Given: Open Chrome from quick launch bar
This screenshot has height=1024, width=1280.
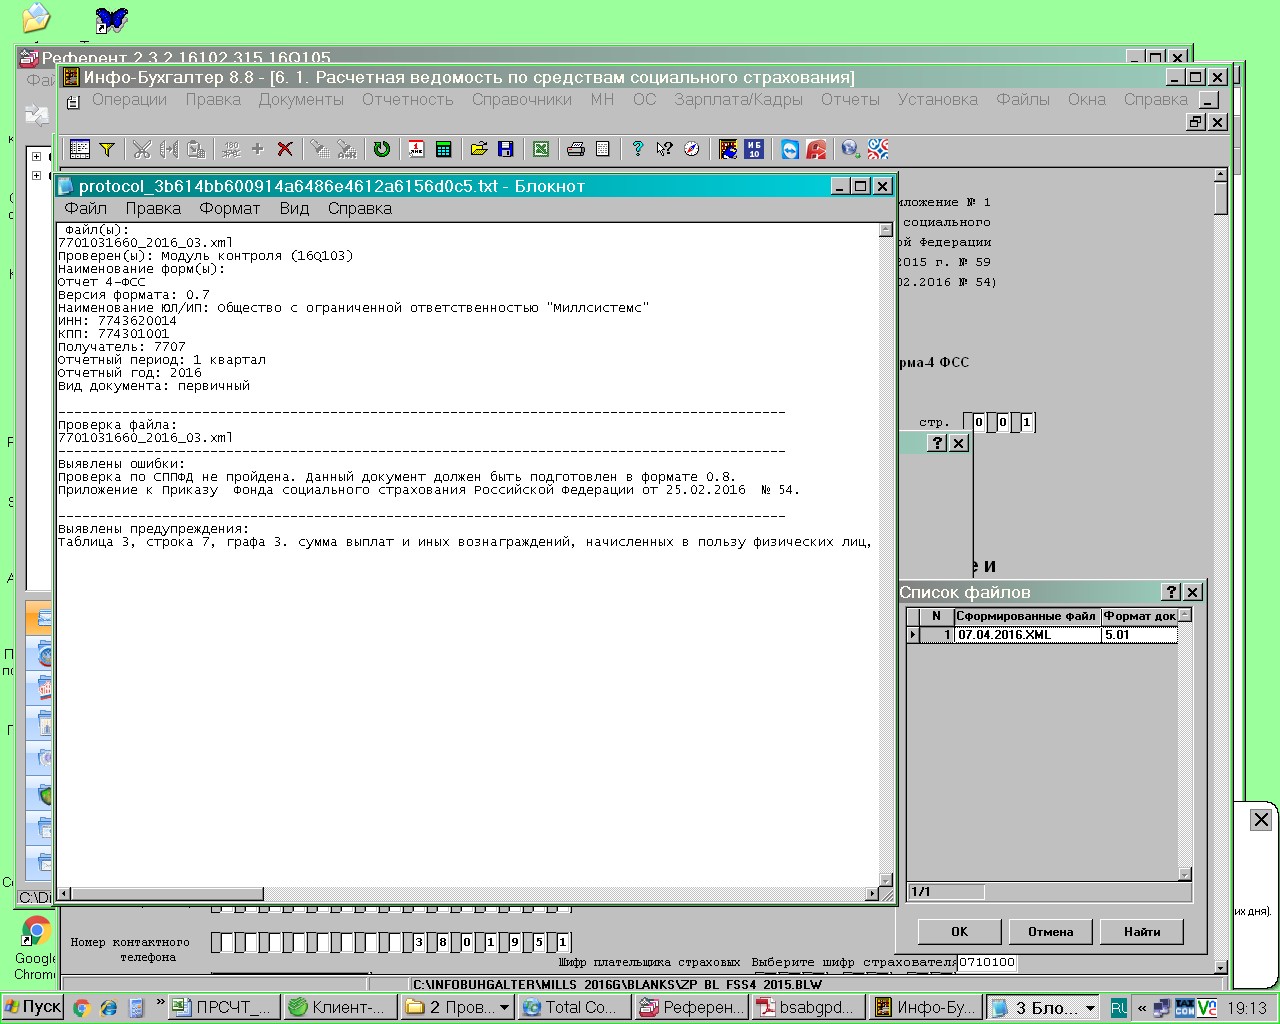Looking at the screenshot, I should pos(82,1008).
